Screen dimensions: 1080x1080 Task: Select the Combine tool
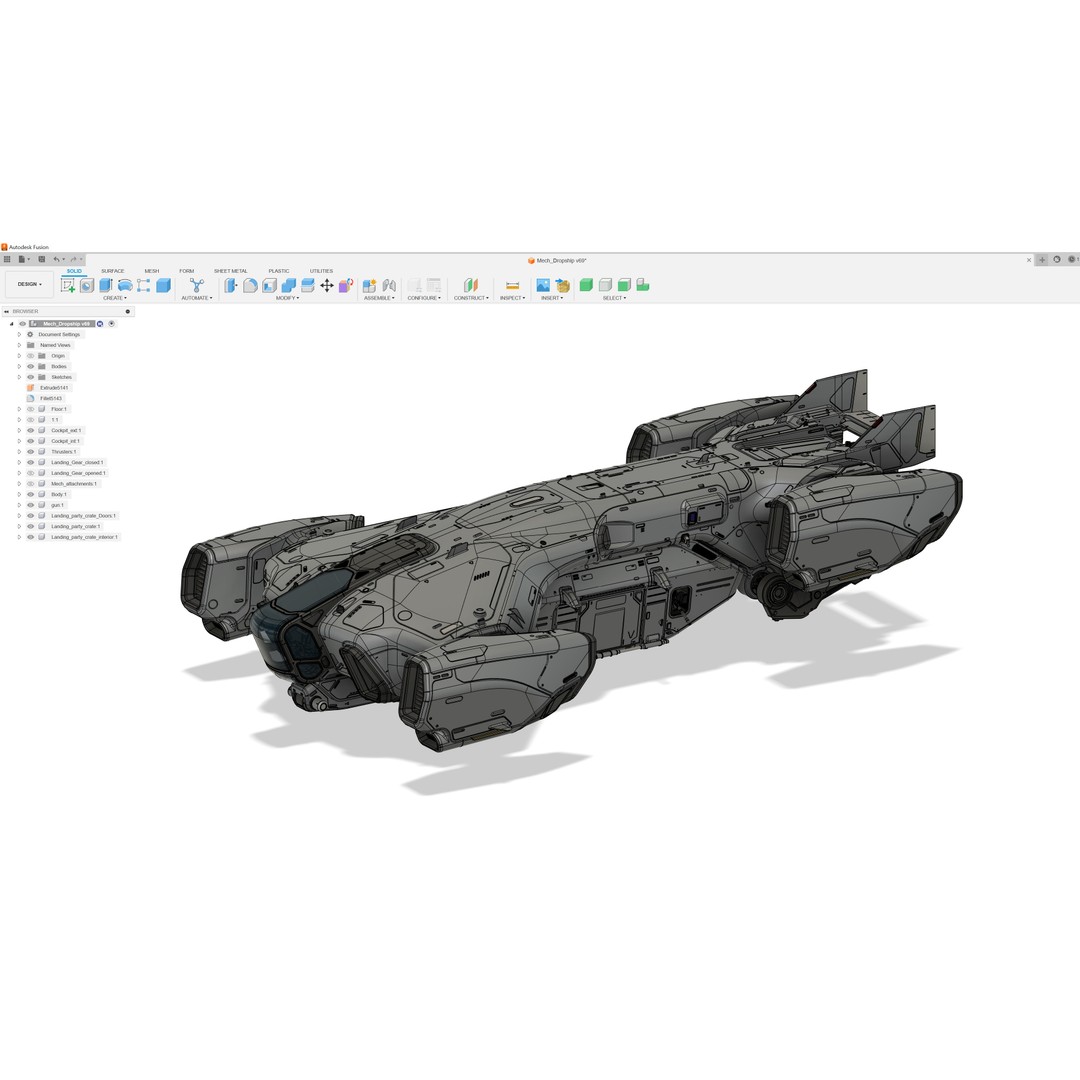click(x=289, y=285)
